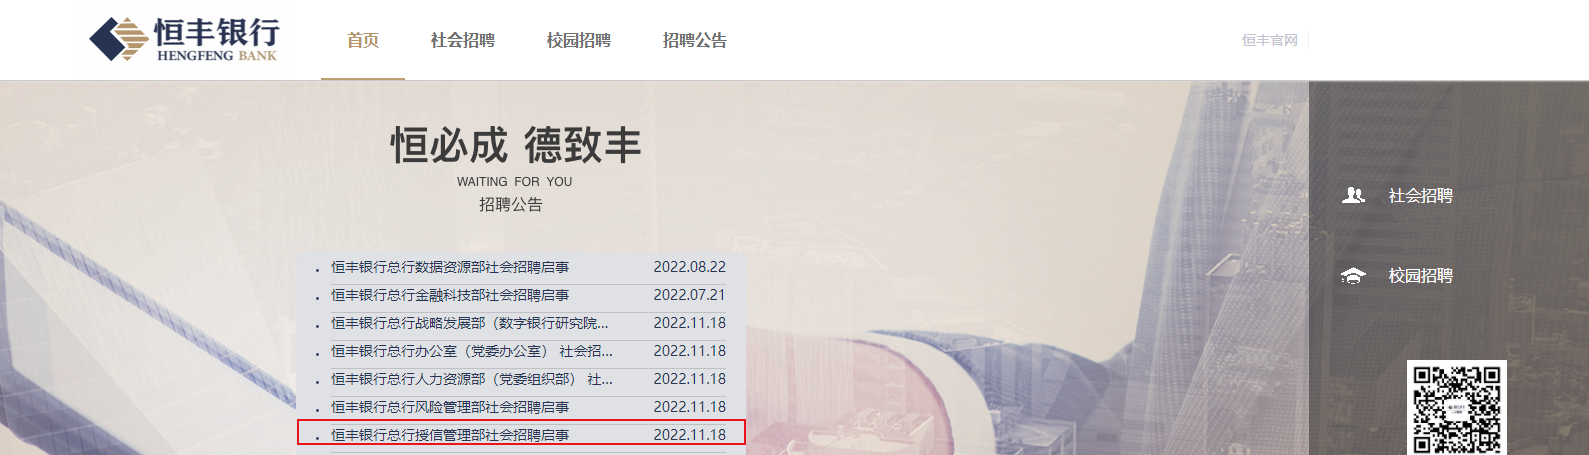Click the Hengfeng Bank logo
Image resolution: width=1589 pixels, height=455 pixels.
(184, 39)
